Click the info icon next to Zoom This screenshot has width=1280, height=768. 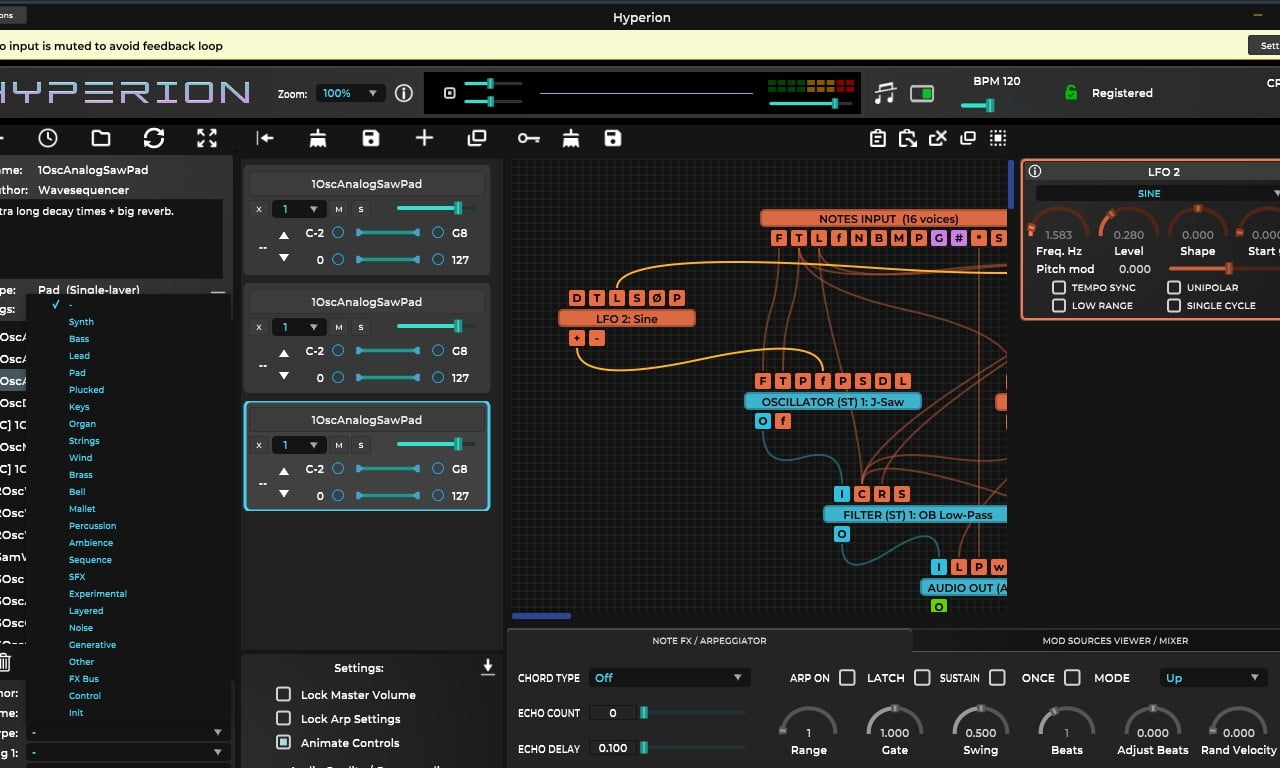tap(403, 93)
